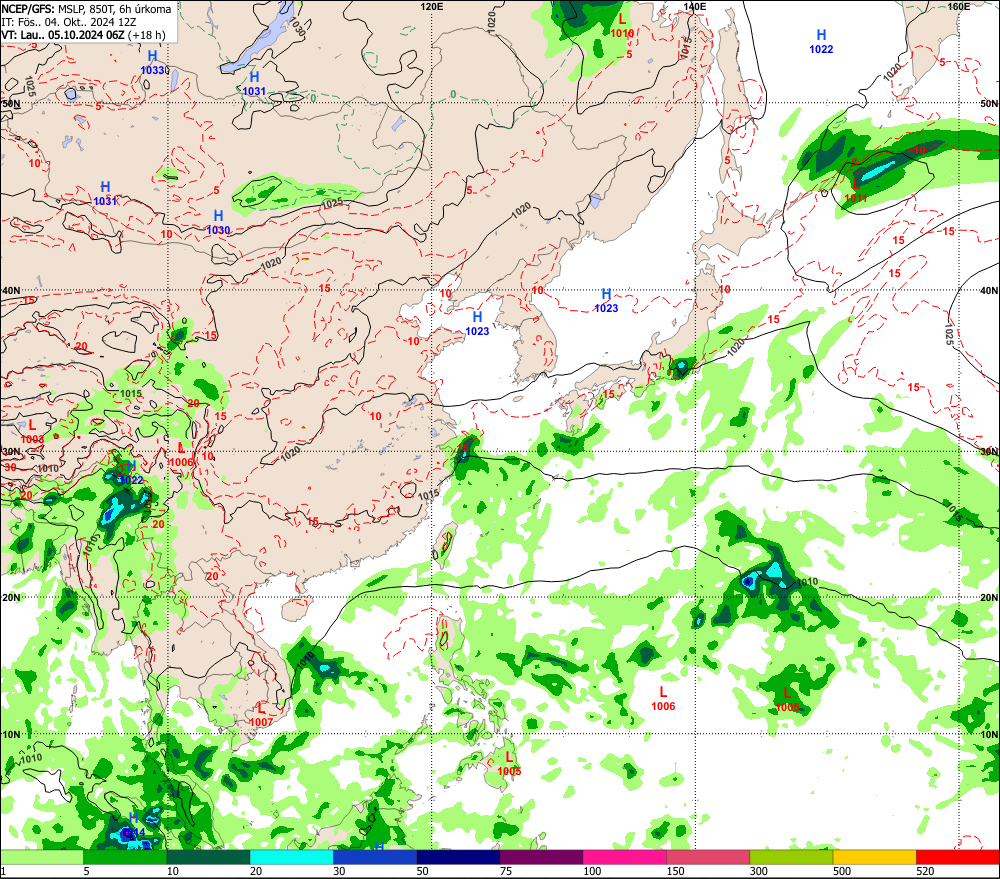Click the H 1022 marker over Myanmar
1000x879 pixels.
131,473
